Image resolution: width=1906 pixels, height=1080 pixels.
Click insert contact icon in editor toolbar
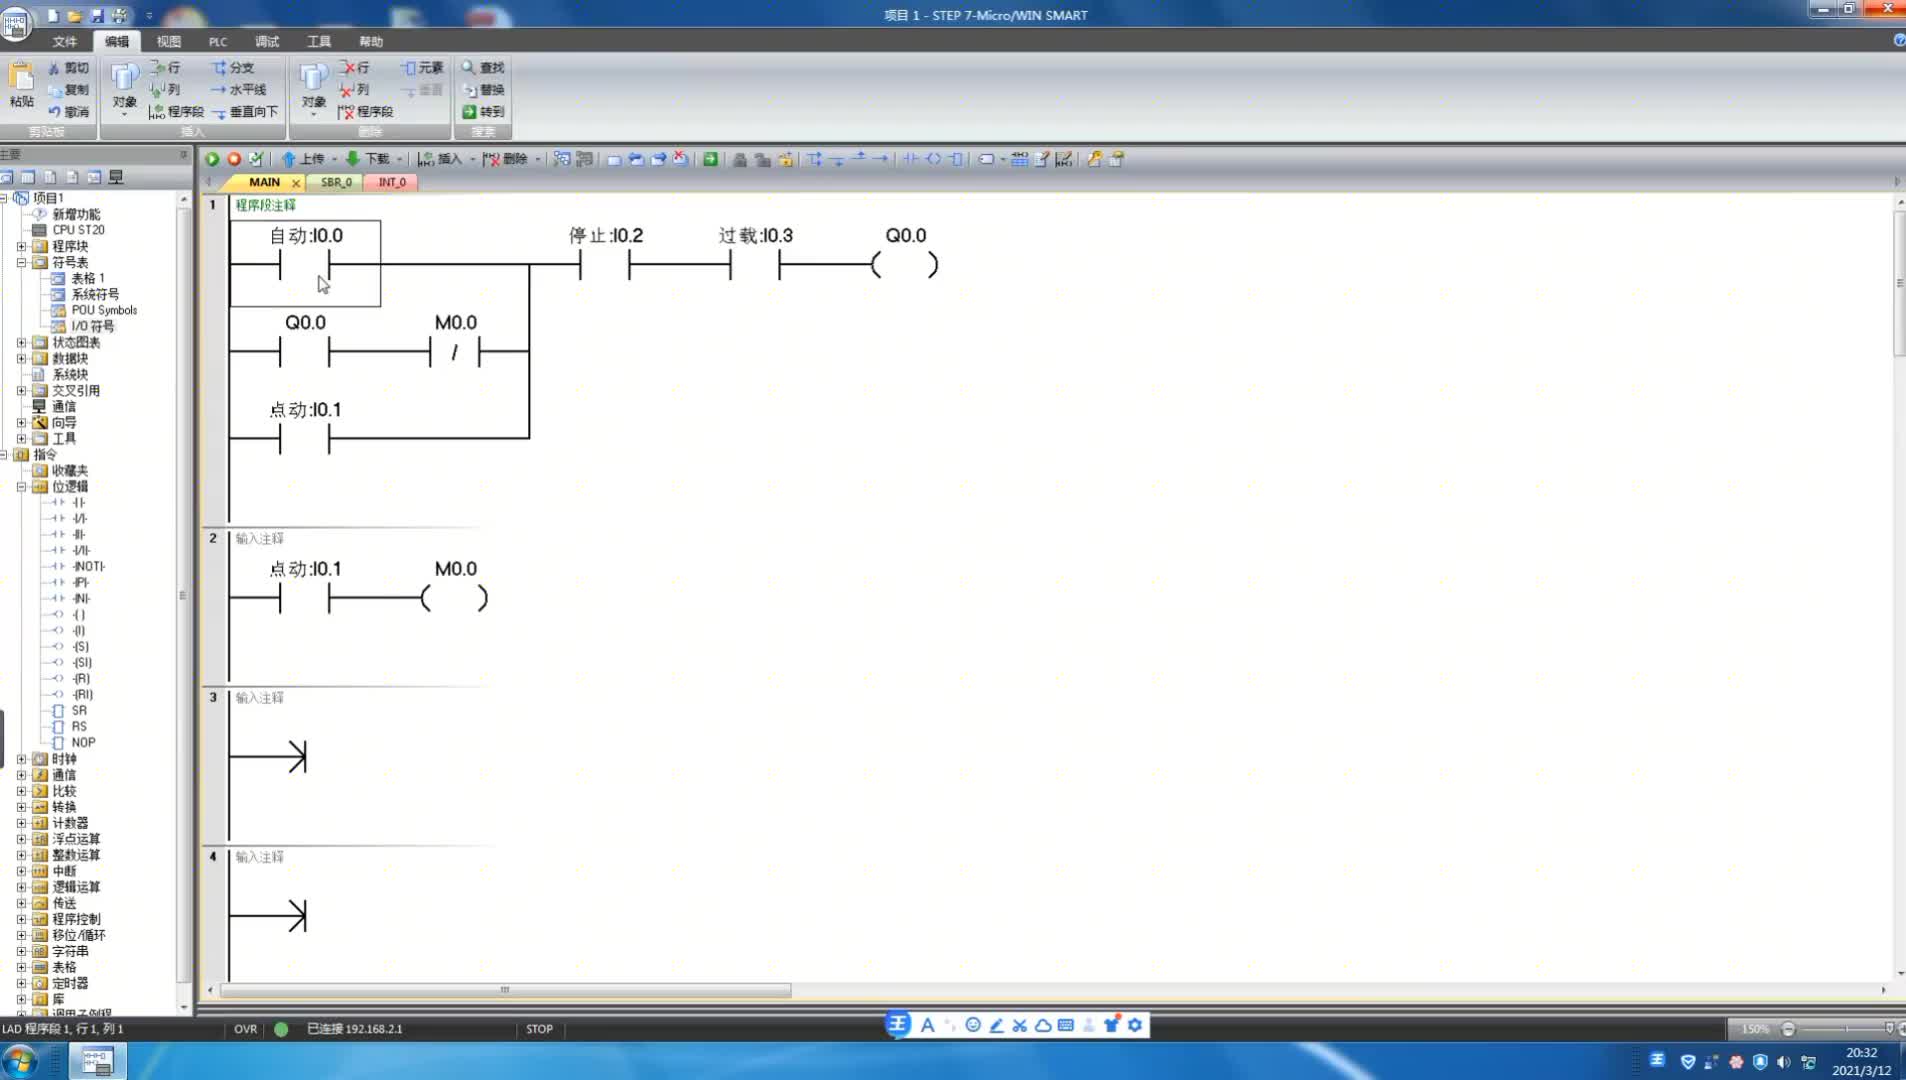pyautogui.click(x=911, y=159)
